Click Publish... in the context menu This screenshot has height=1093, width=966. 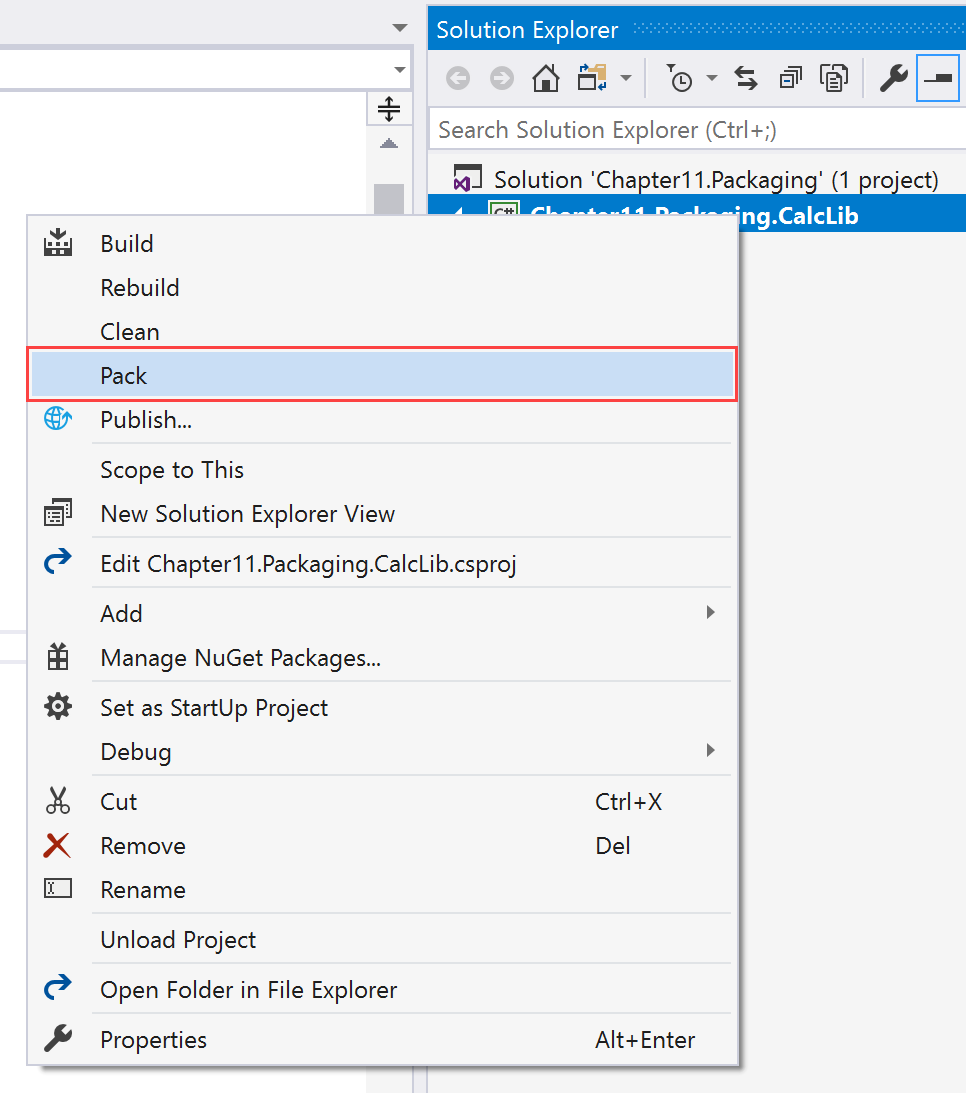[x=146, y=420]
